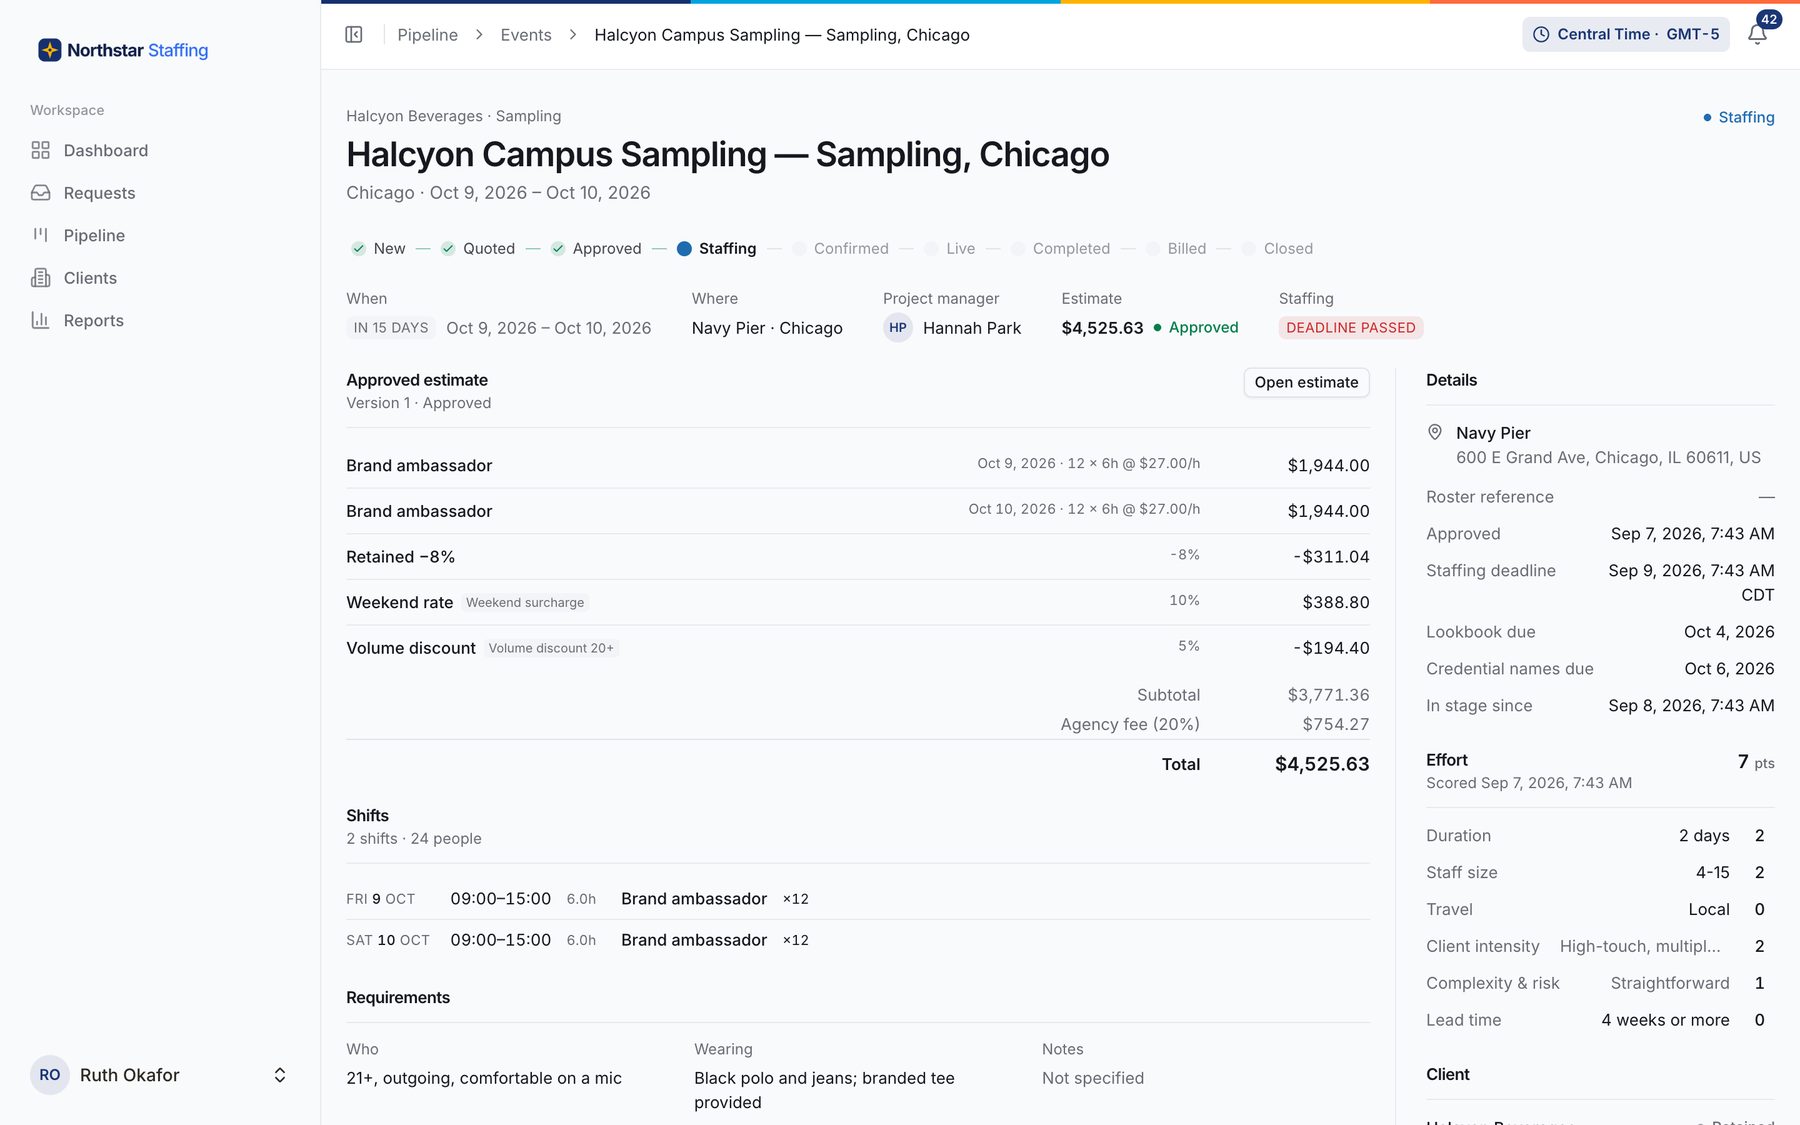Image resolution: width=1800 pixels, height=1125 pixels.
Task: Select the Closed stage step
Action: pos(1277,248)
